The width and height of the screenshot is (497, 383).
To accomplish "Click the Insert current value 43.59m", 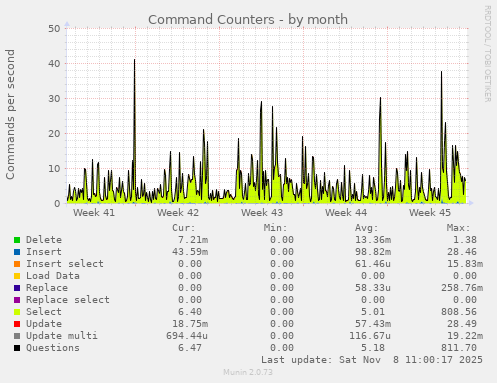I will [x=190, y=252].
